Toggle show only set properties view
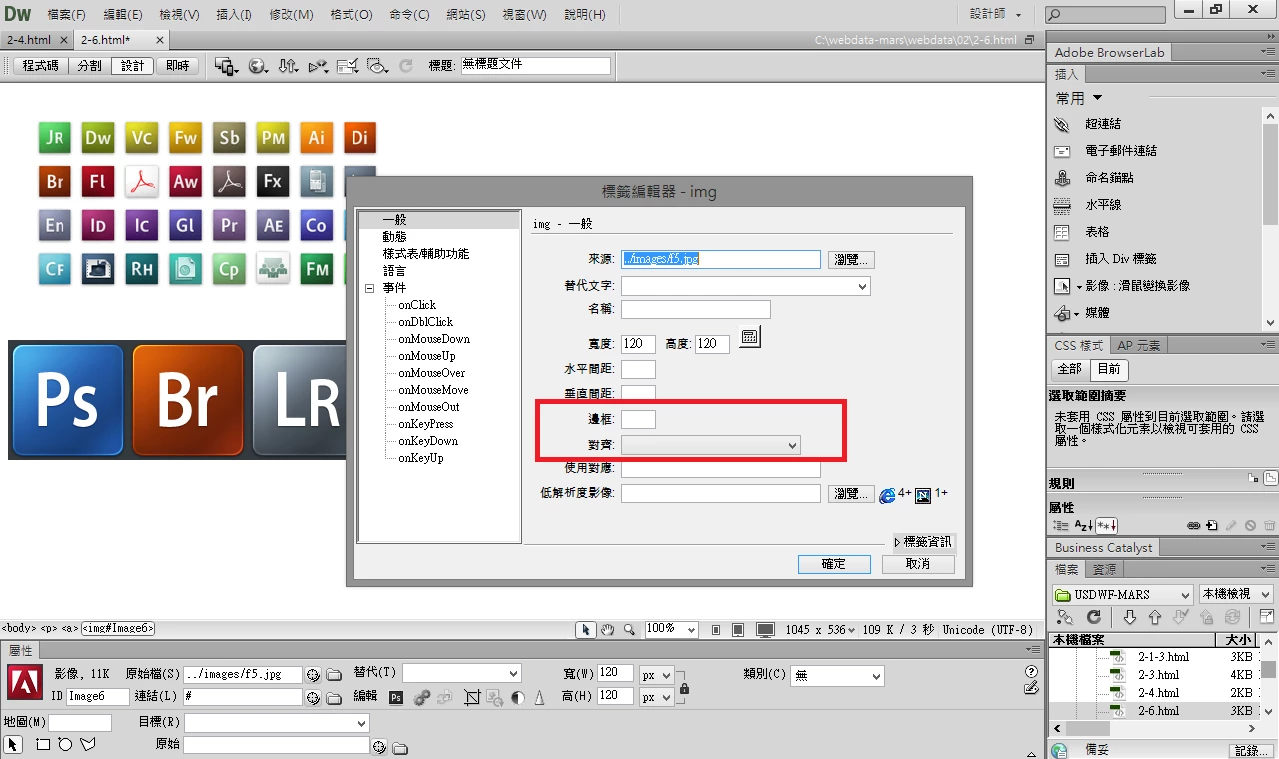This screenshot has height=759, width=1279. coord(1106,525)
